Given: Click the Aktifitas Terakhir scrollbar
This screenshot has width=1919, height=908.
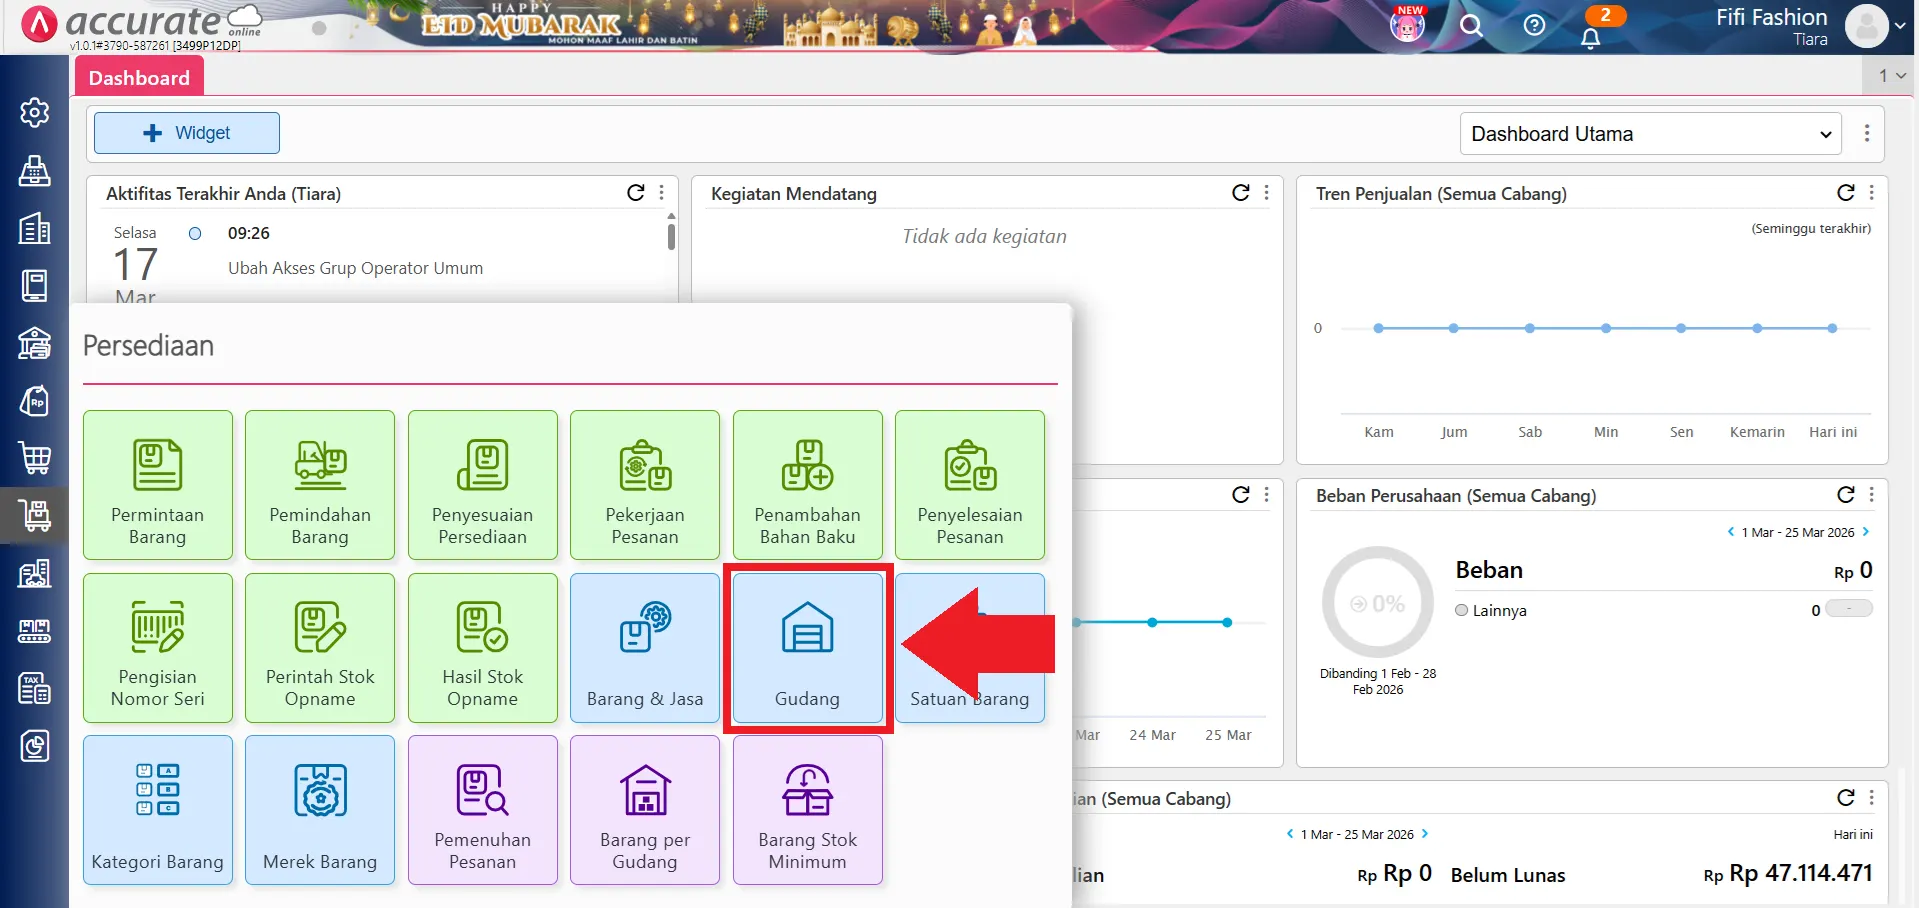Looking at the screenshot, I should click(671, 237).
